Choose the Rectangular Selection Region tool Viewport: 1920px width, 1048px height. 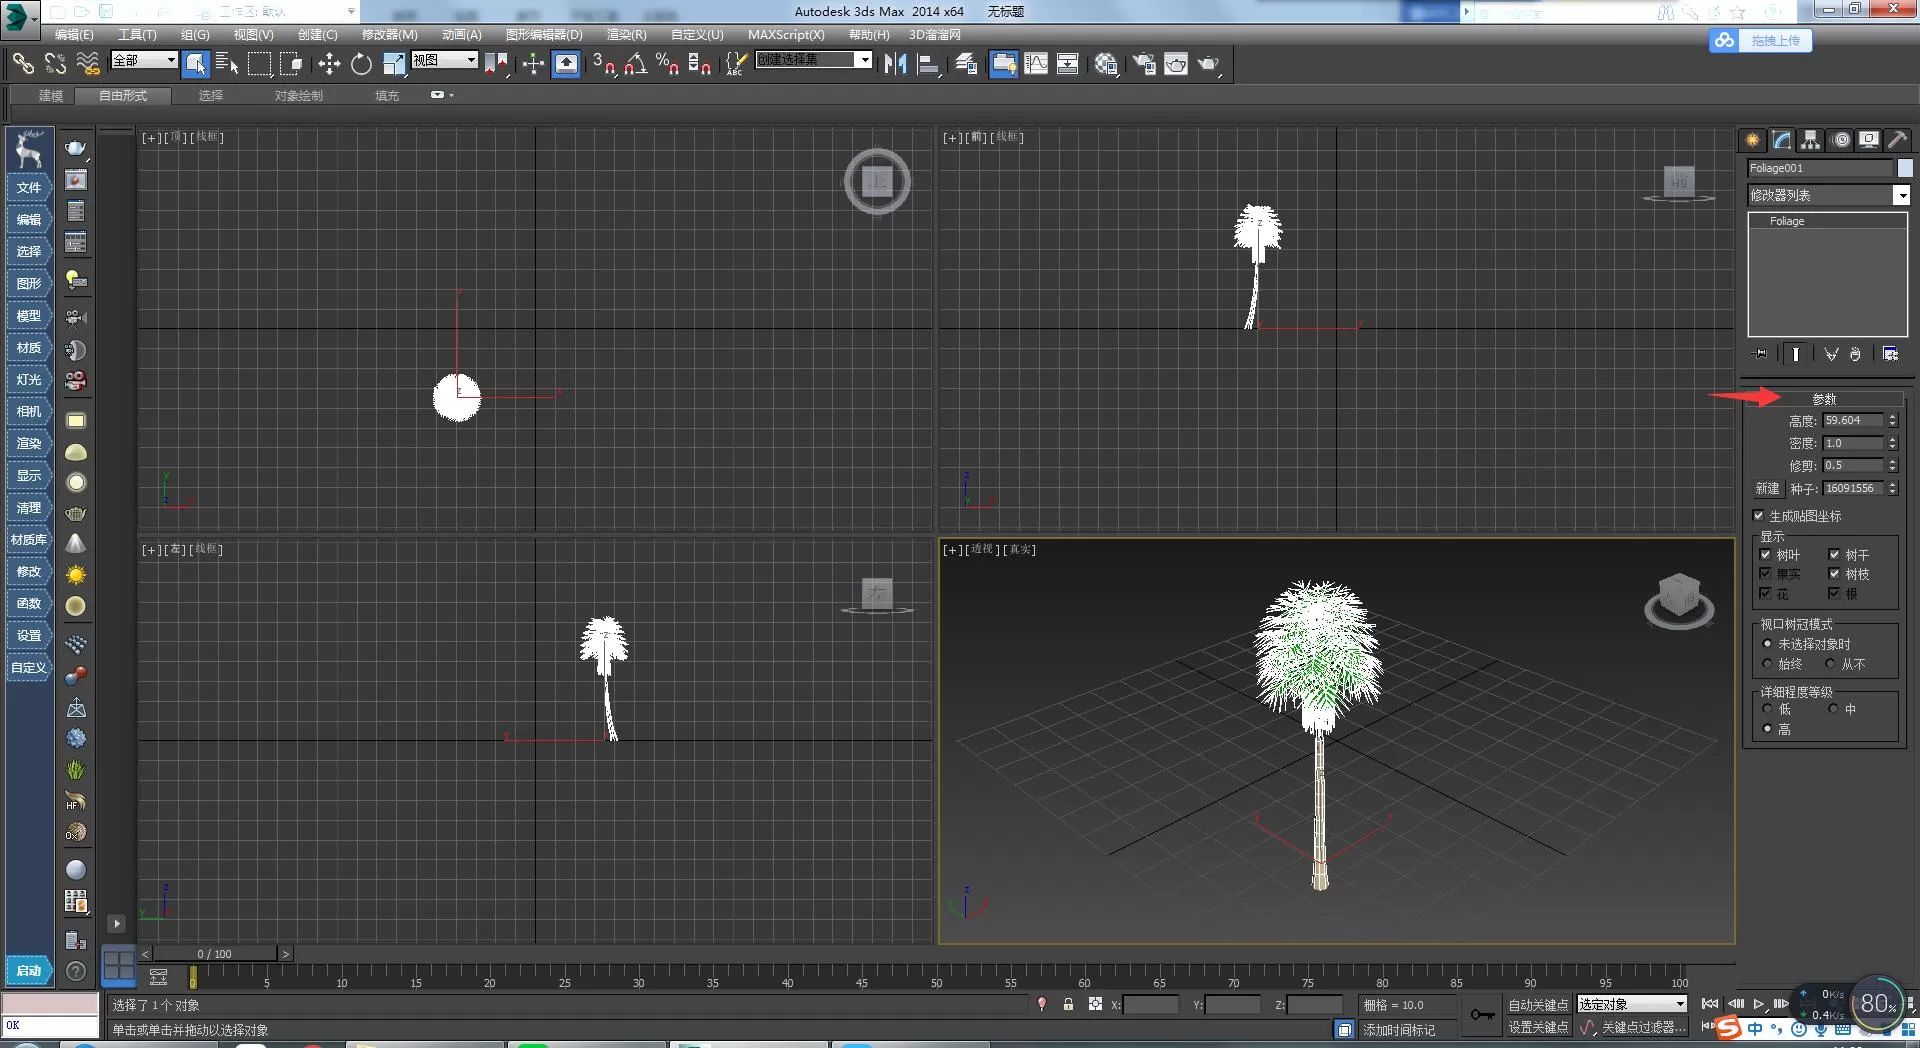click(x=259, y=64)
